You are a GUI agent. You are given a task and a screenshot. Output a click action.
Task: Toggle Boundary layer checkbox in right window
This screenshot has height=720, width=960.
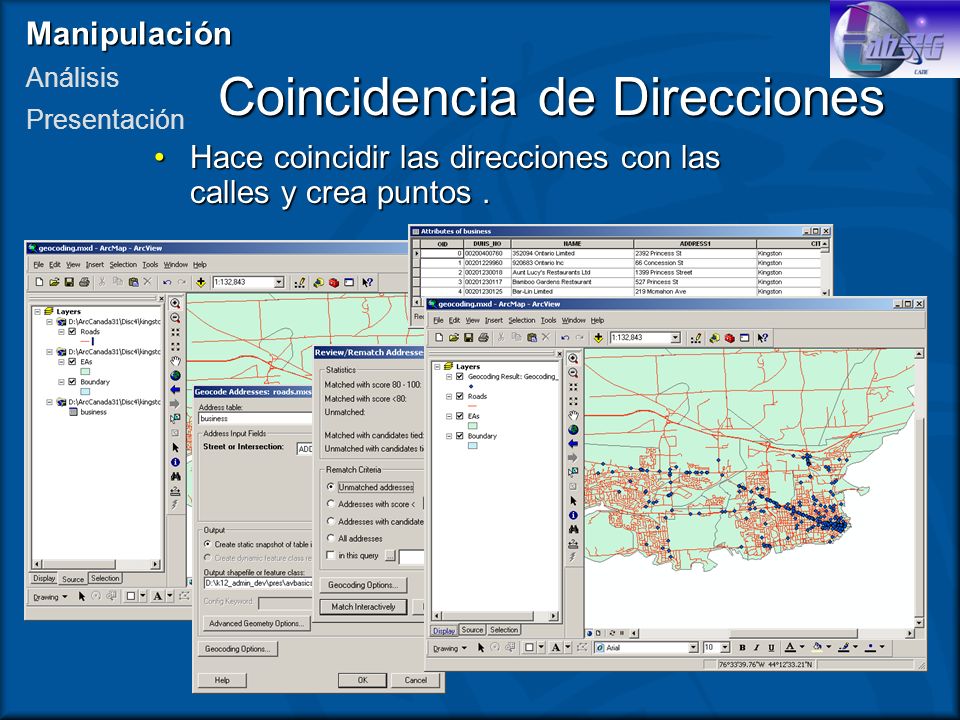(x=460, y=436)
